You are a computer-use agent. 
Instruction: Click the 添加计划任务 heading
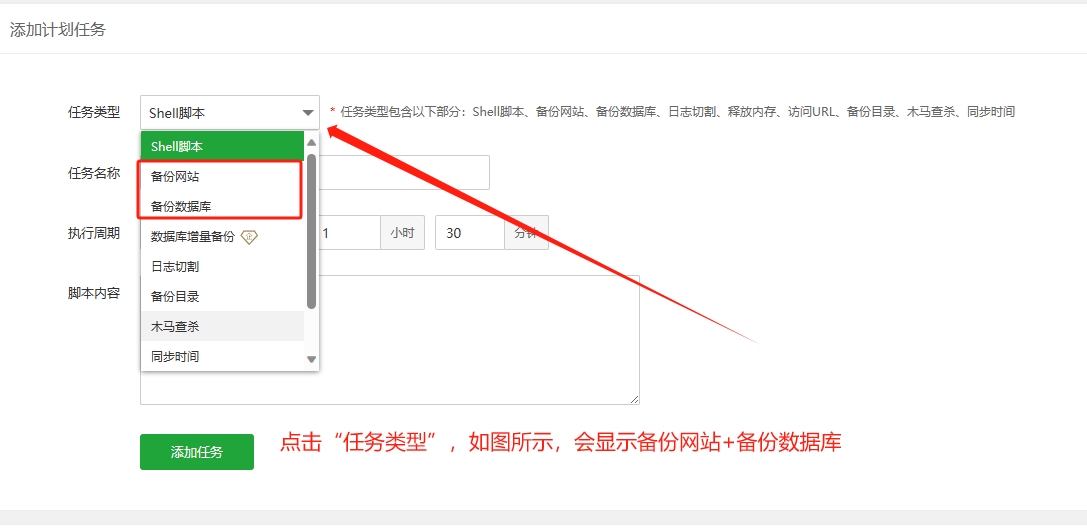(58, 30)
